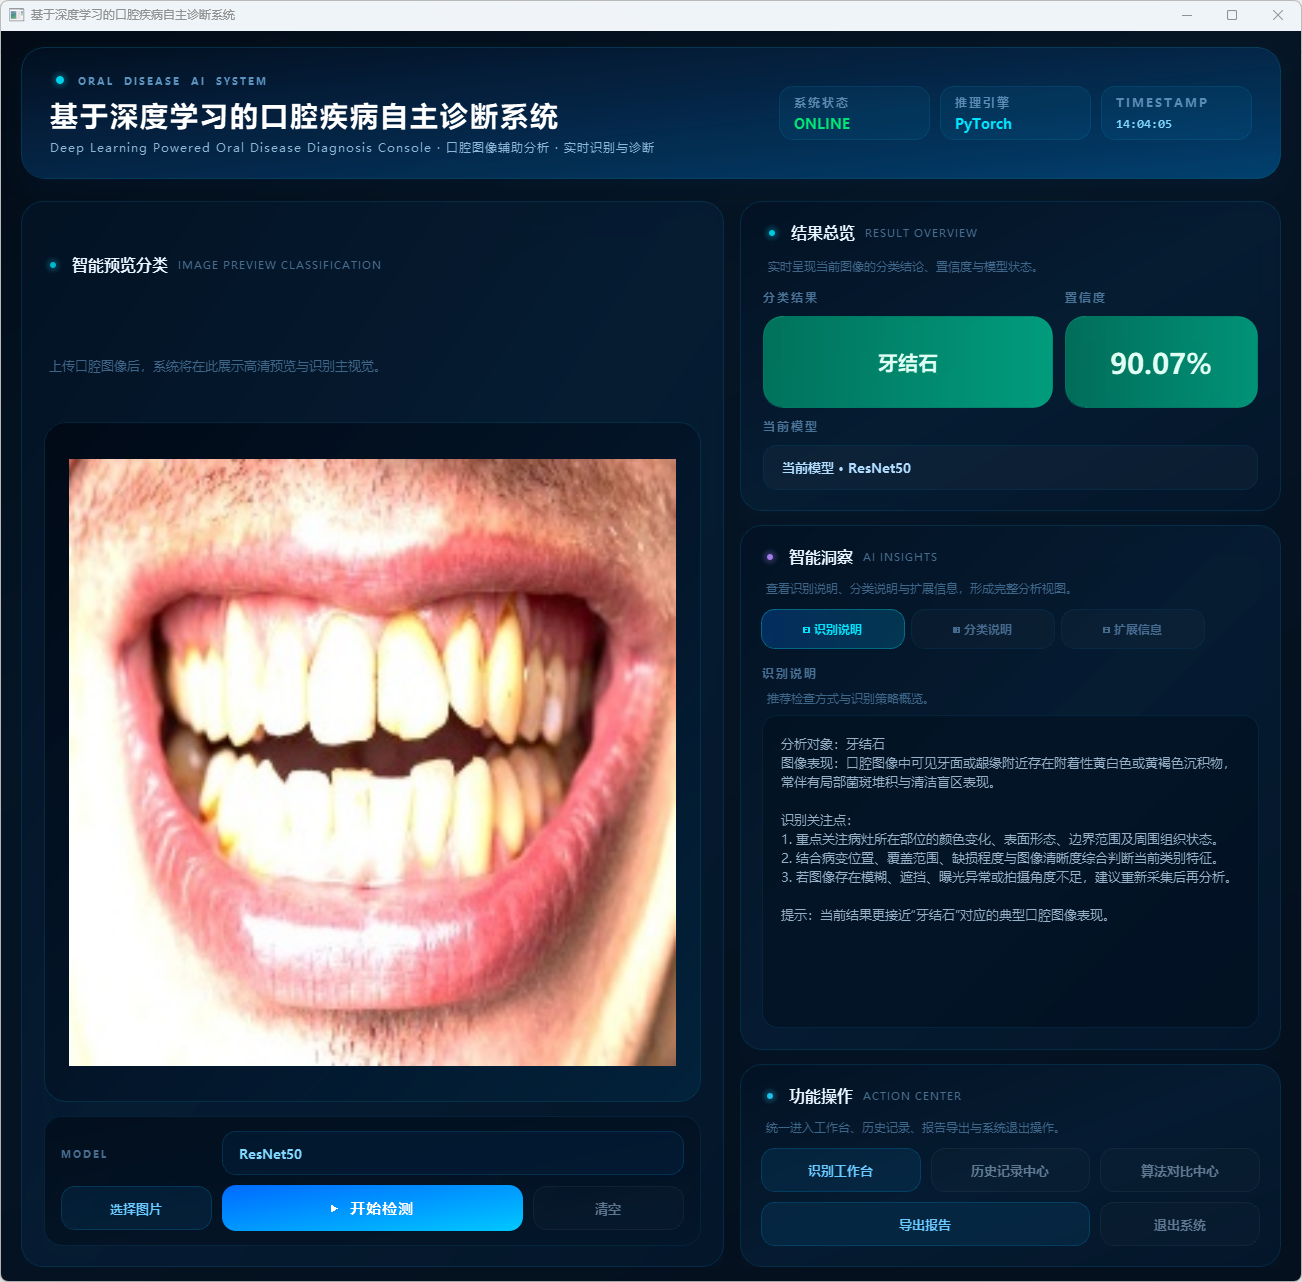Click the 分类说明 tab icon
This screenshot has height=1282, width=1302.
point(956,630)
